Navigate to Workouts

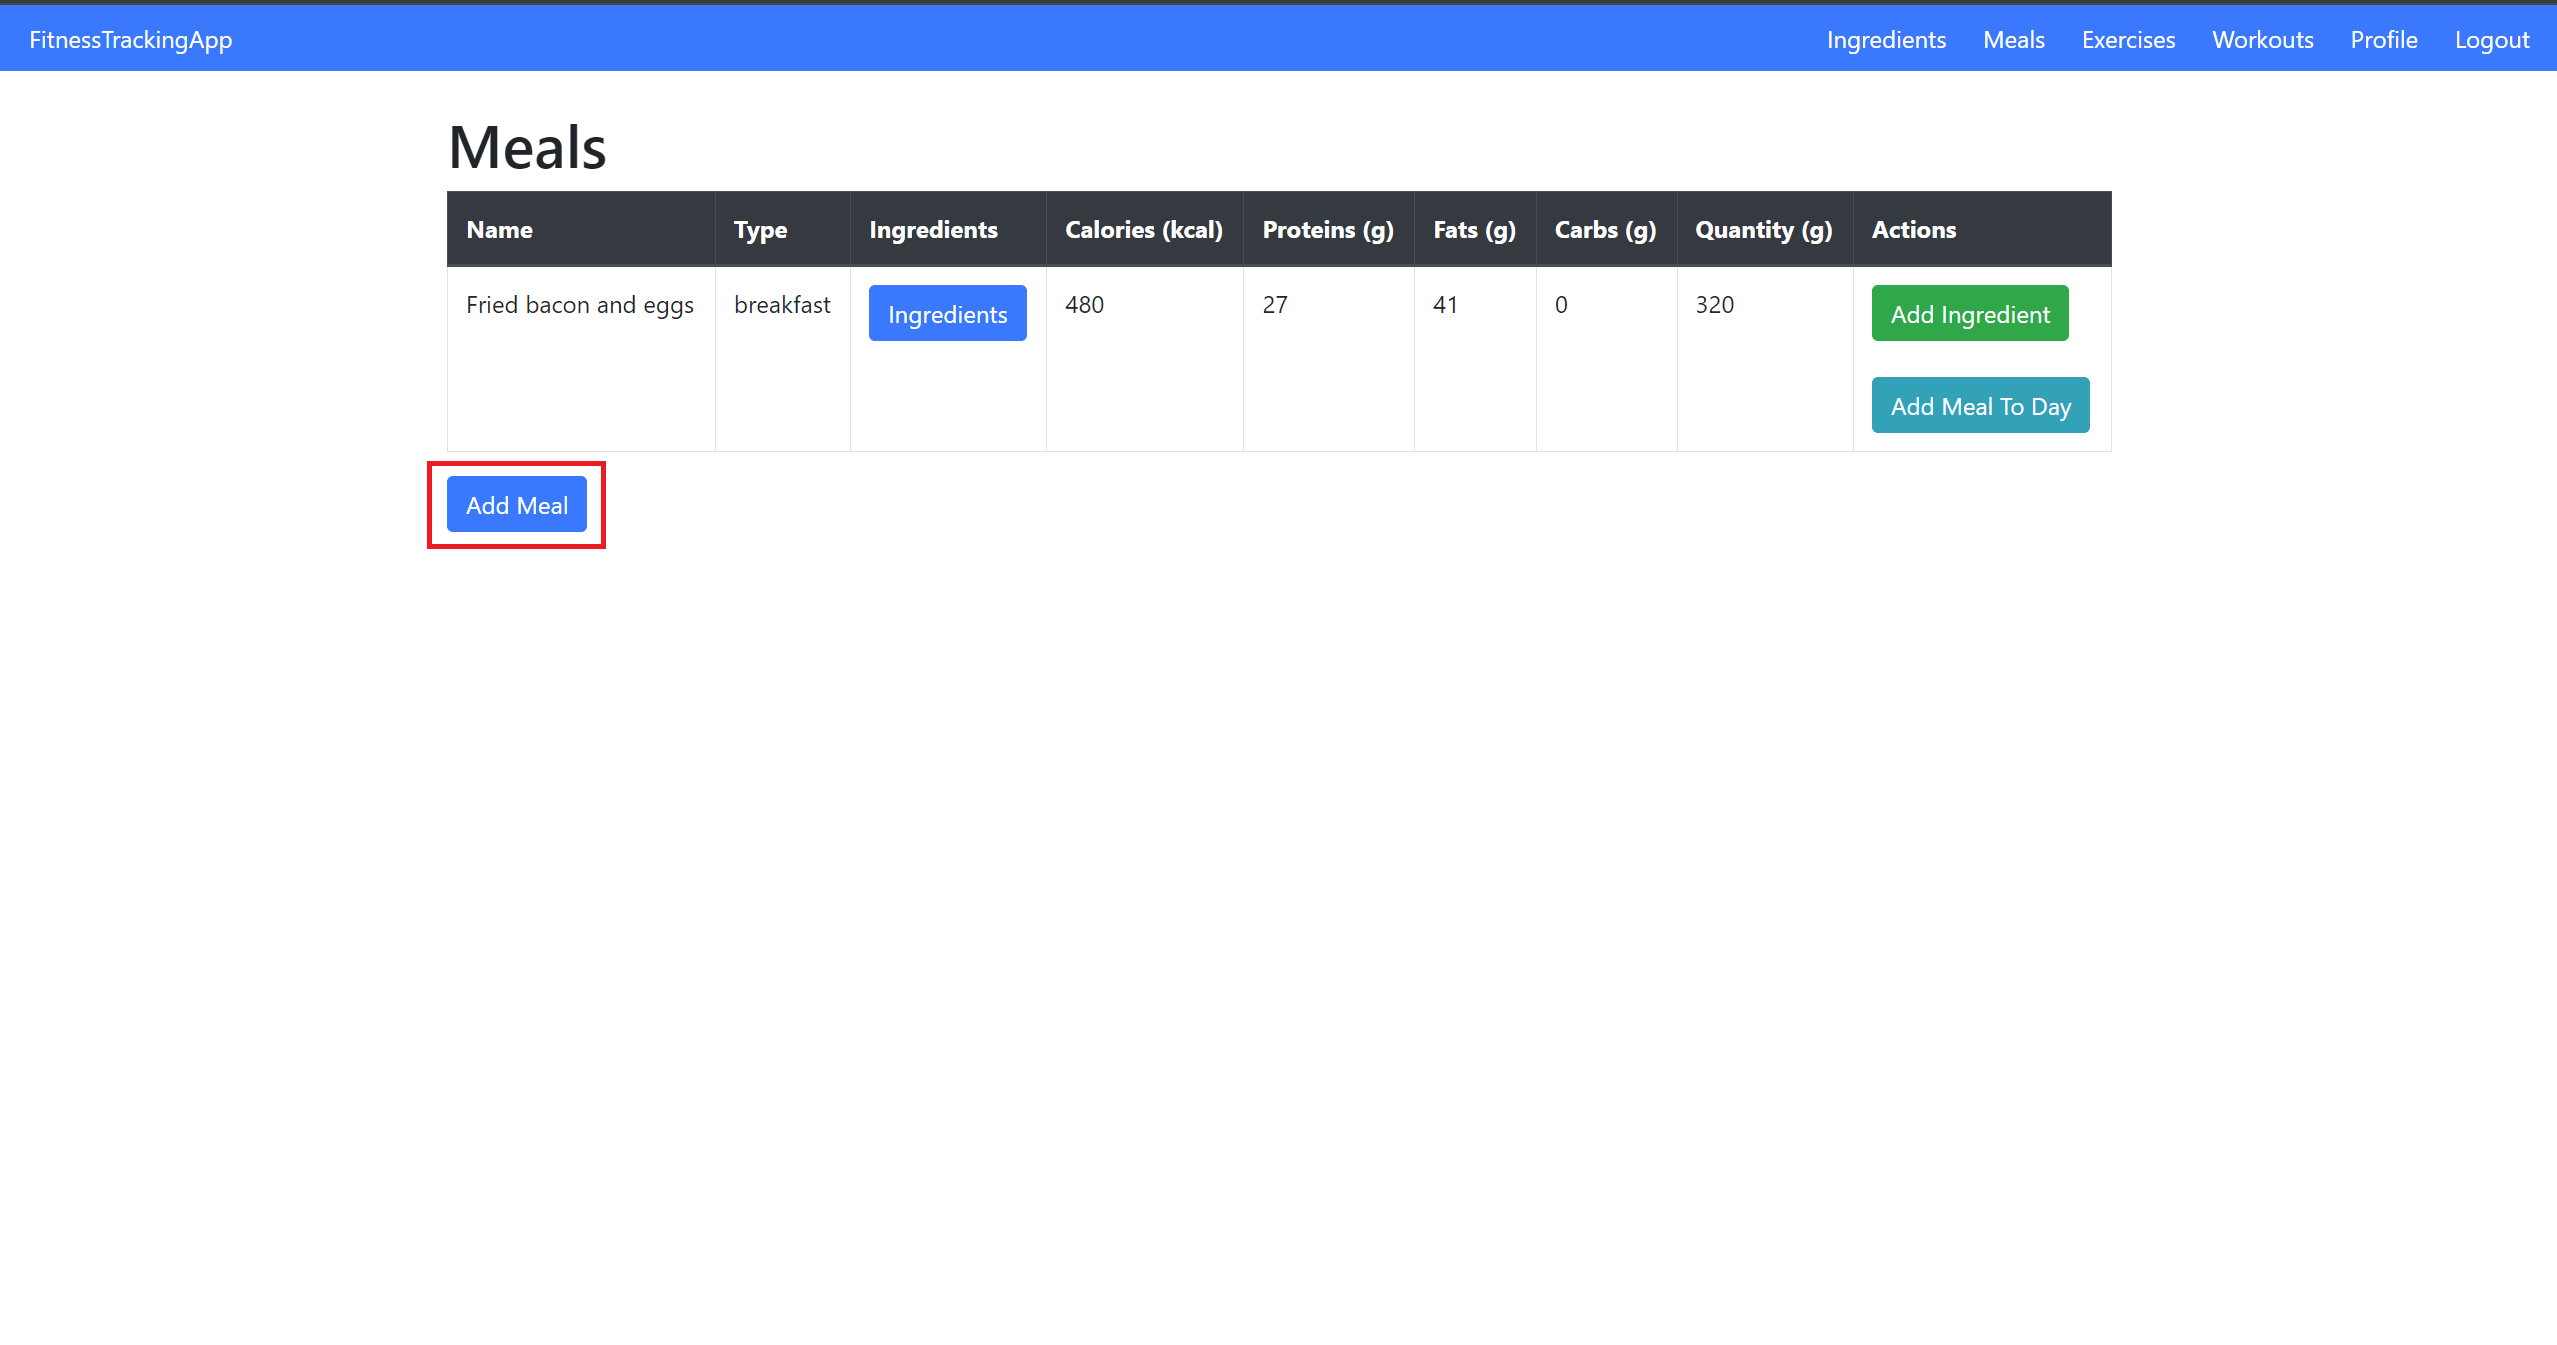tap(2262, 40)
